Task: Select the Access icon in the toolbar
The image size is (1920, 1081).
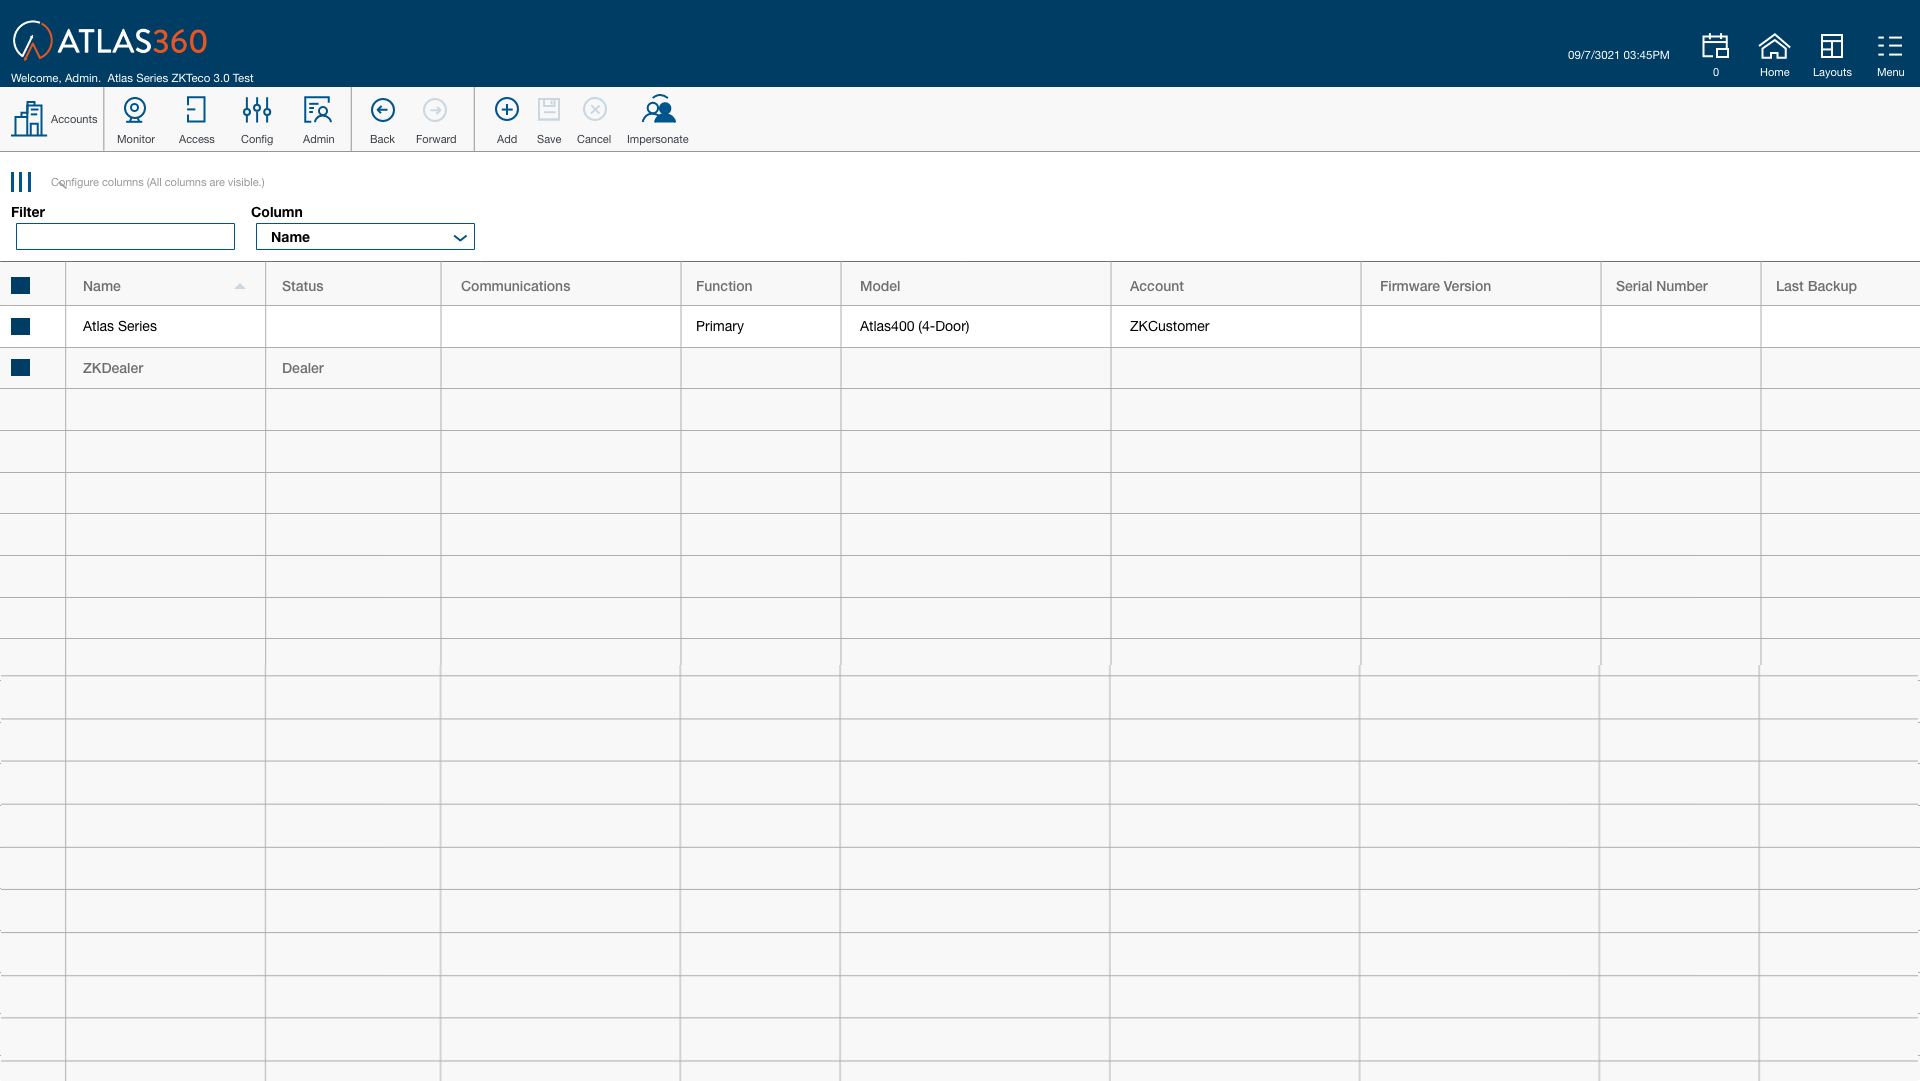Action: pyautogui.click(x=196, y=118)
